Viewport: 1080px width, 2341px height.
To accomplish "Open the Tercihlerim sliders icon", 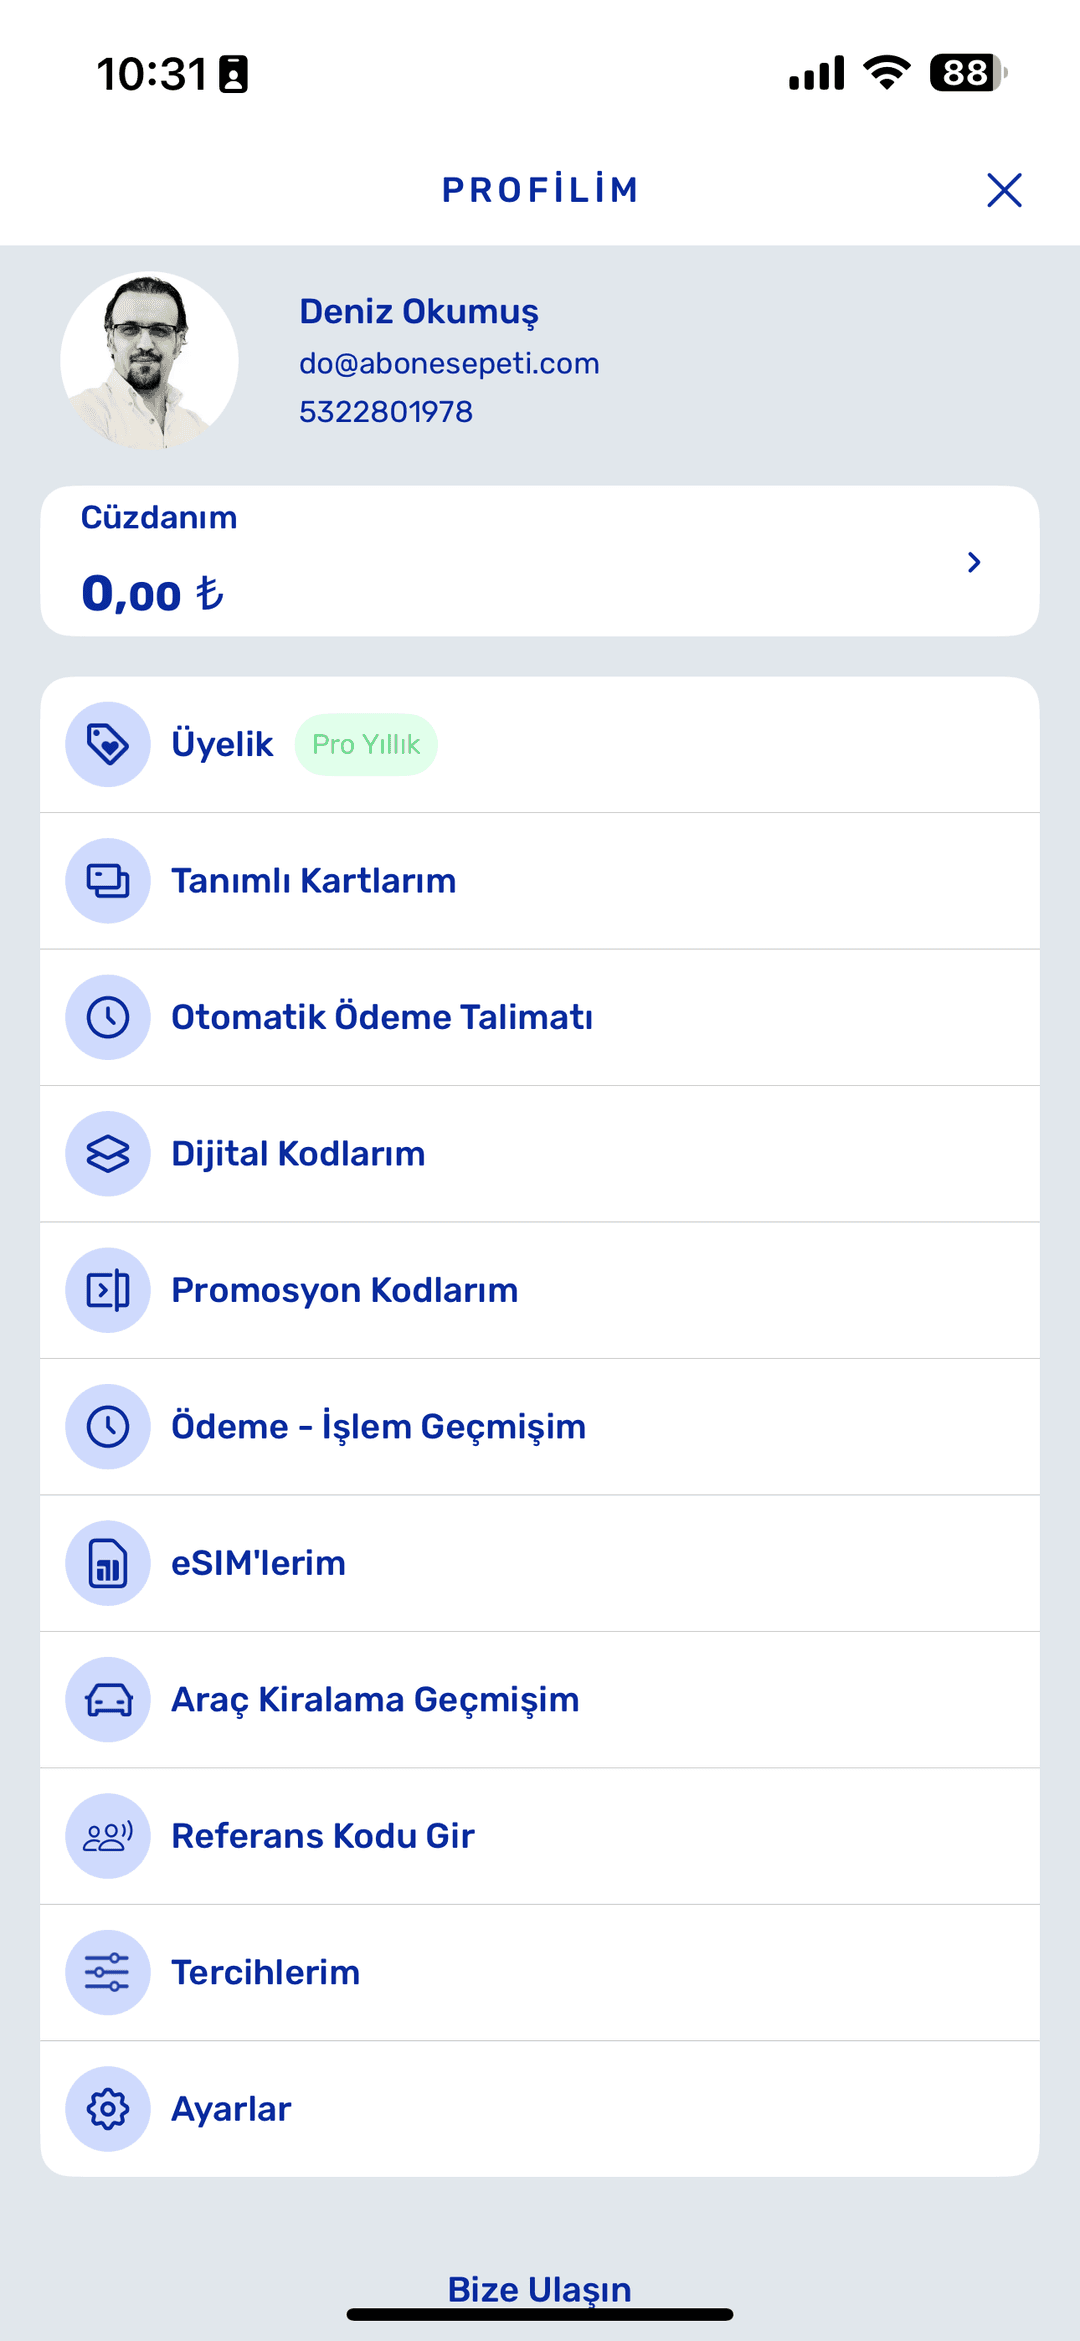I will (x=108, y=1972).
